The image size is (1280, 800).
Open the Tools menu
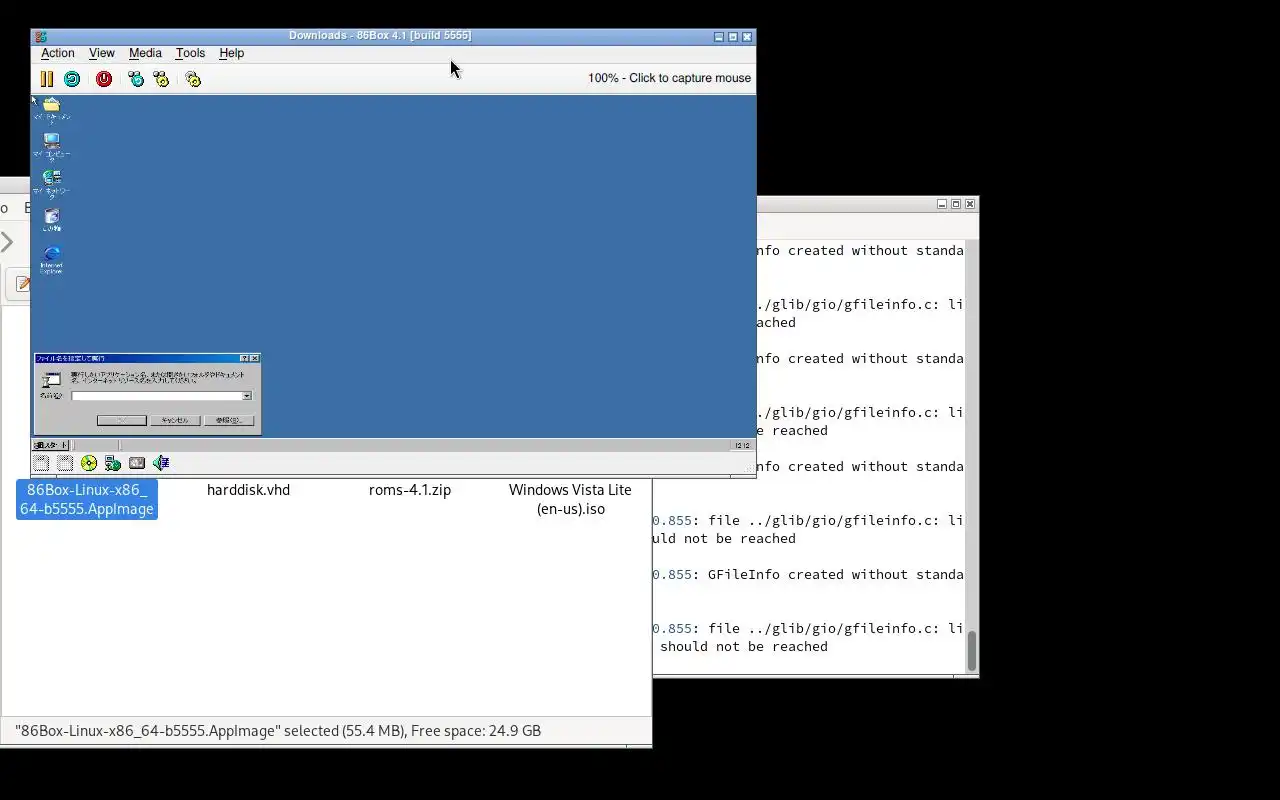[190, 53]
